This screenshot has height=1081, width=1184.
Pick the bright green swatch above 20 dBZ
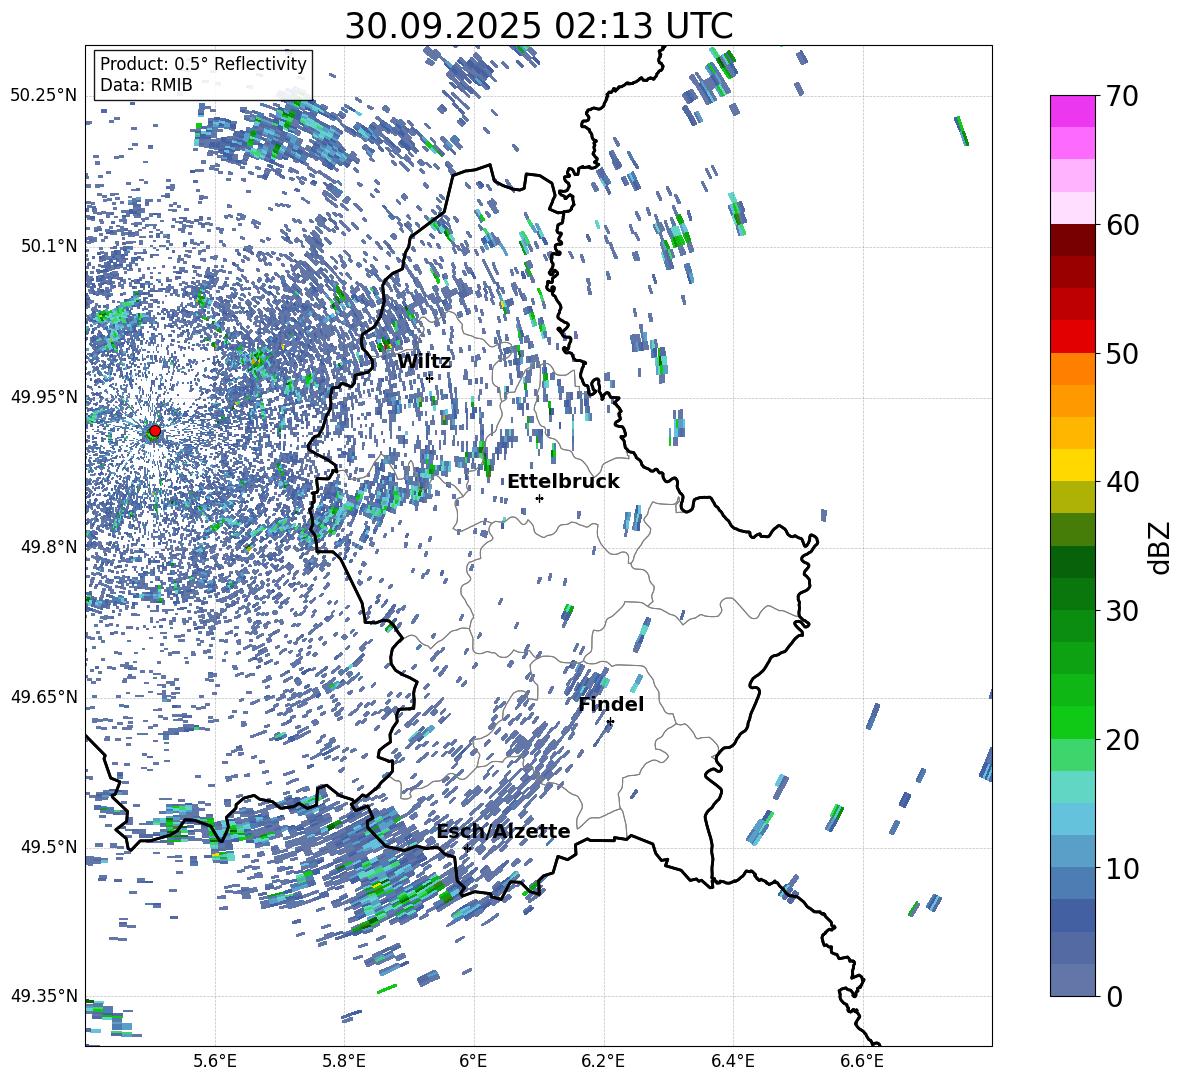pyautogui.click(x=1073, y=722)
